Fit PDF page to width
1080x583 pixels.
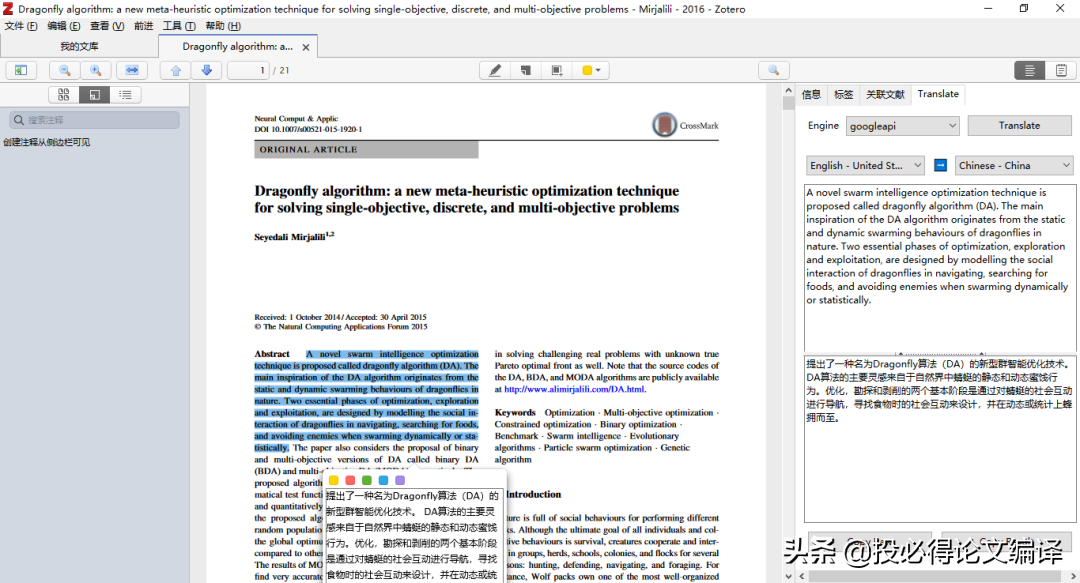(x=132, y=70)
